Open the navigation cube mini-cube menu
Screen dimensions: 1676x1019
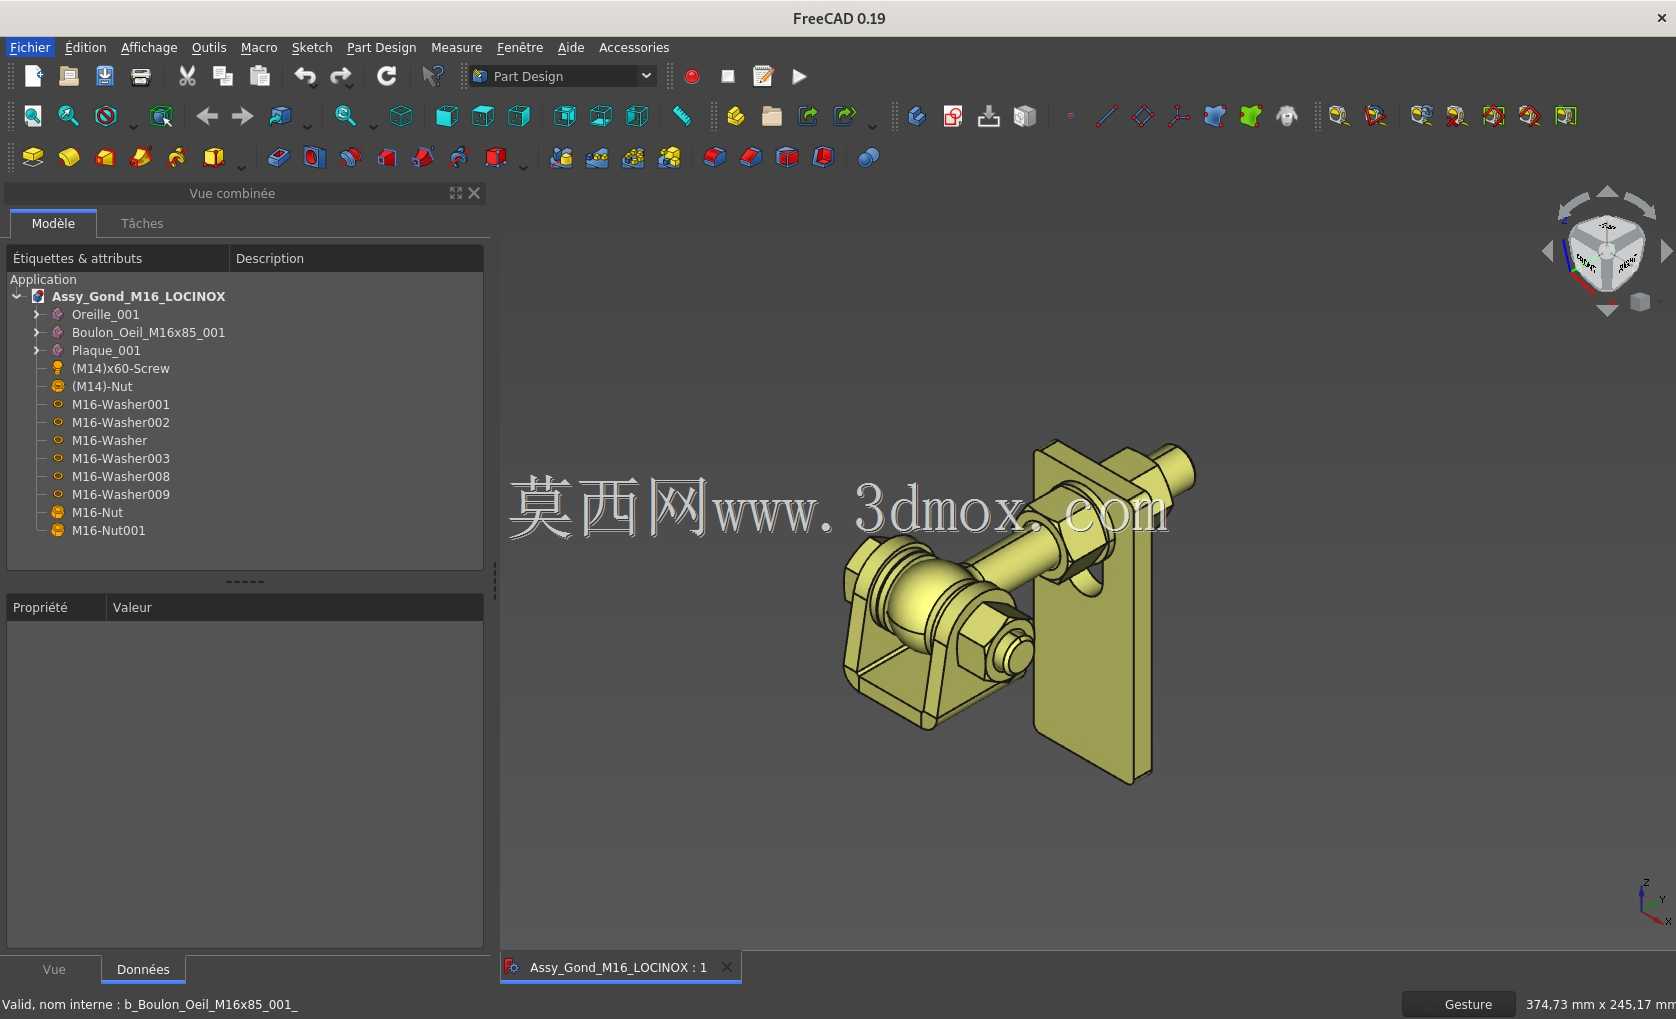coord(1640,301)
